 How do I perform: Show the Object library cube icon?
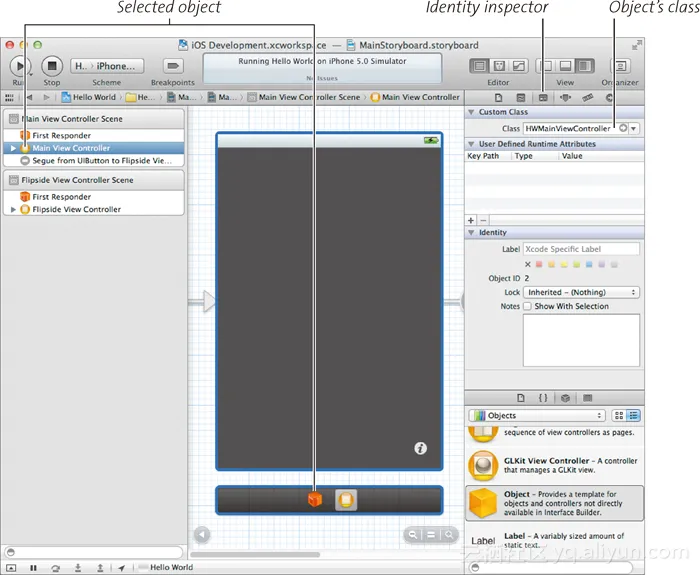pyautogui.click(x=565, y=398)
